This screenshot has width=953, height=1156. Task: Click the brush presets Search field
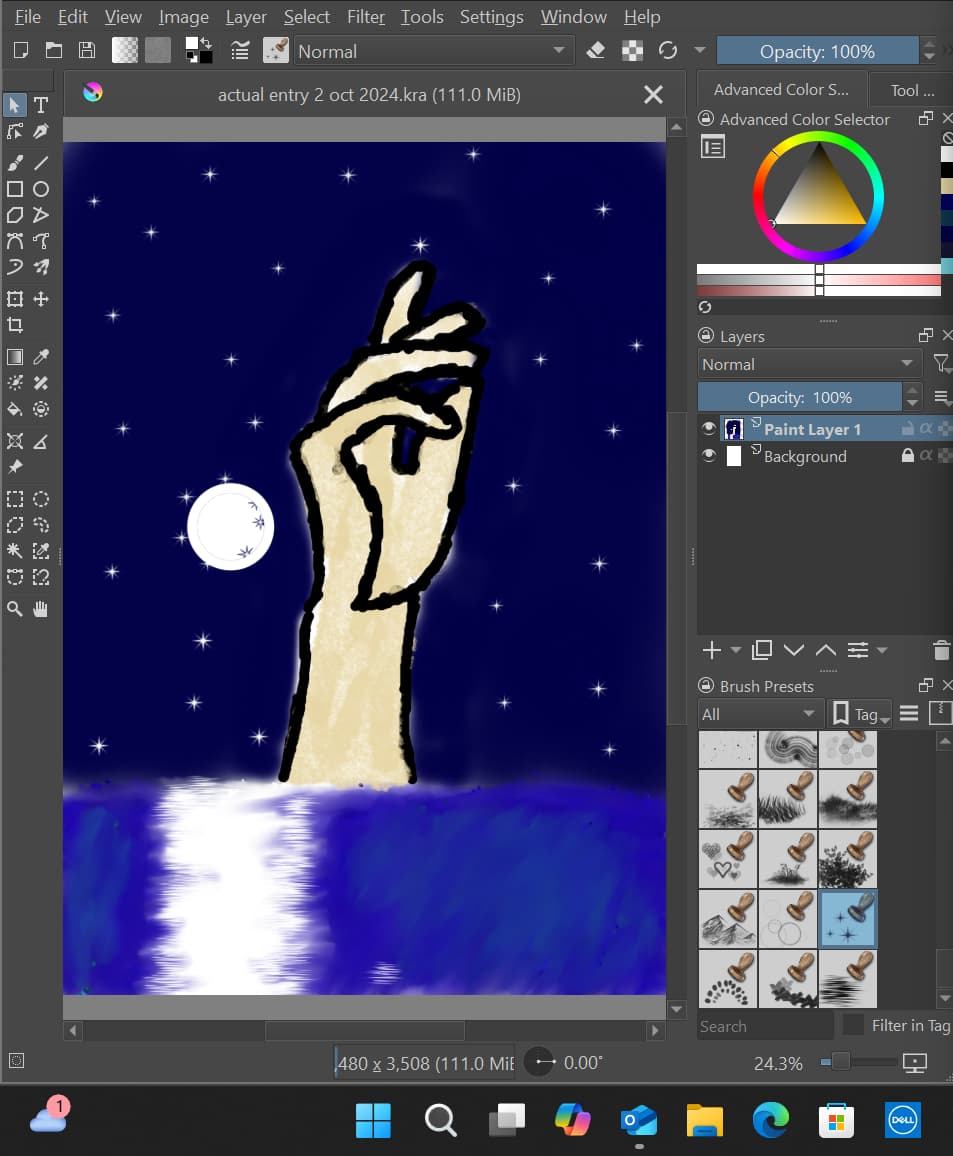765,1026
